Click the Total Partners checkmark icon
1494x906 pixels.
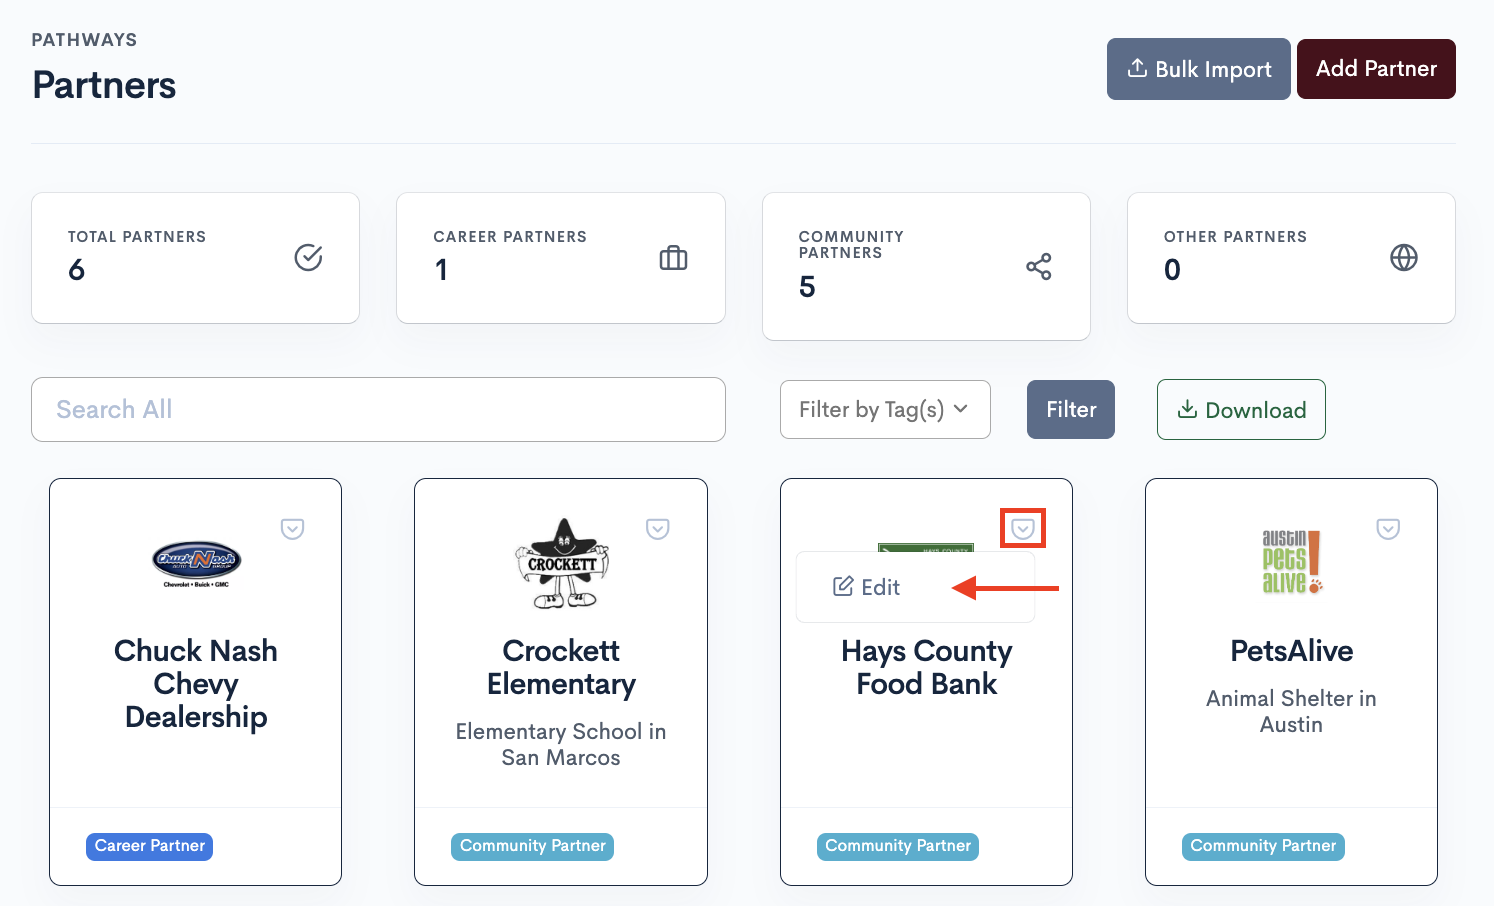tap(308, 258)
